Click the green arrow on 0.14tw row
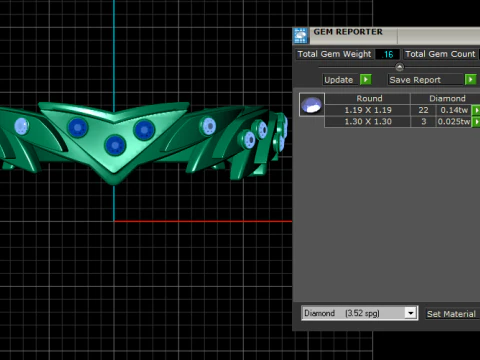Image resolution: width=480 pixels, height=360 pixels. point(476,110)
